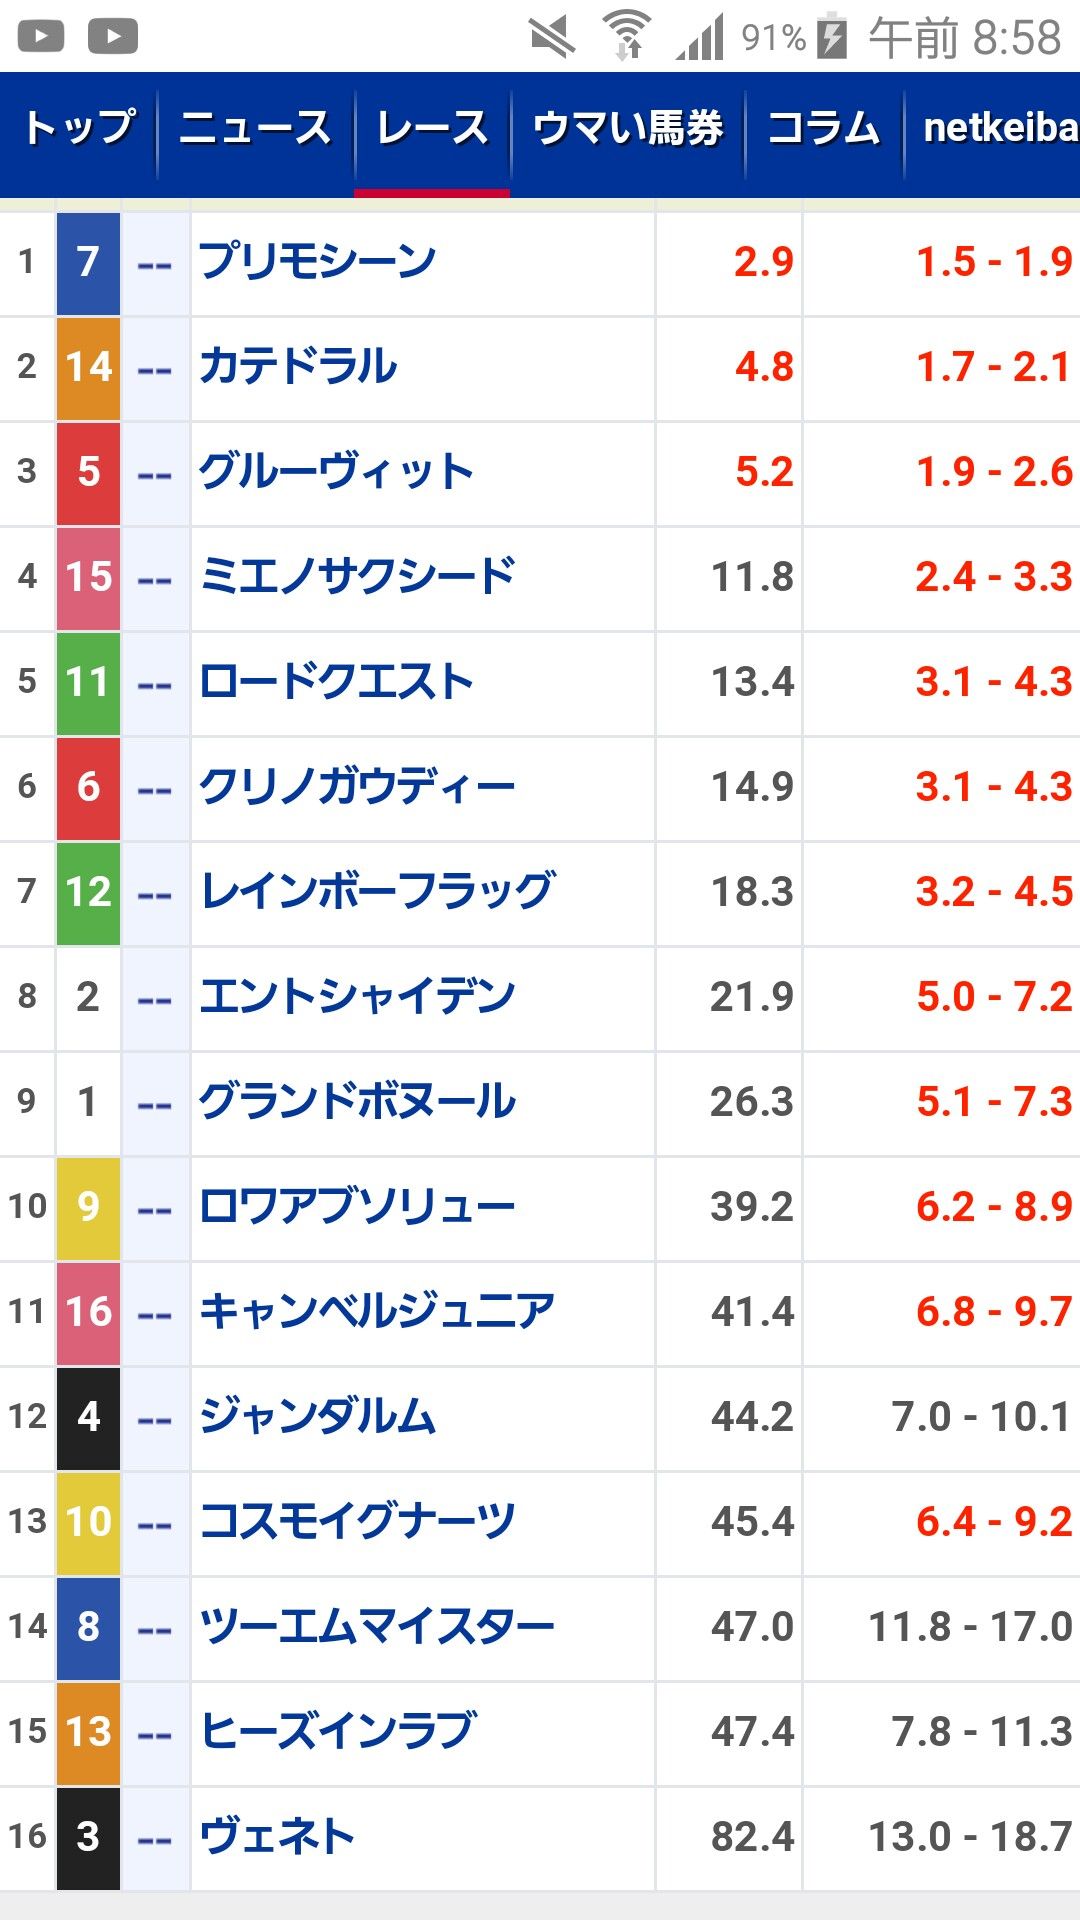Select the レース tab
Screen dimensions: 1080x1920
432,128
